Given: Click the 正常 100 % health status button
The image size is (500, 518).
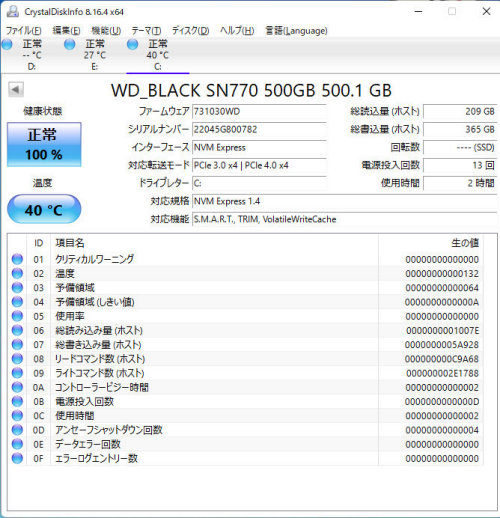Looking at the screenshot, I should (44, 144).
